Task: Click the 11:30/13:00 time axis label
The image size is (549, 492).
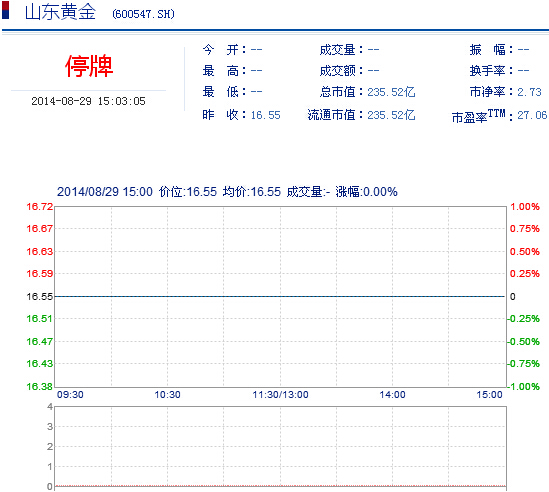Action: pos(280,395)
